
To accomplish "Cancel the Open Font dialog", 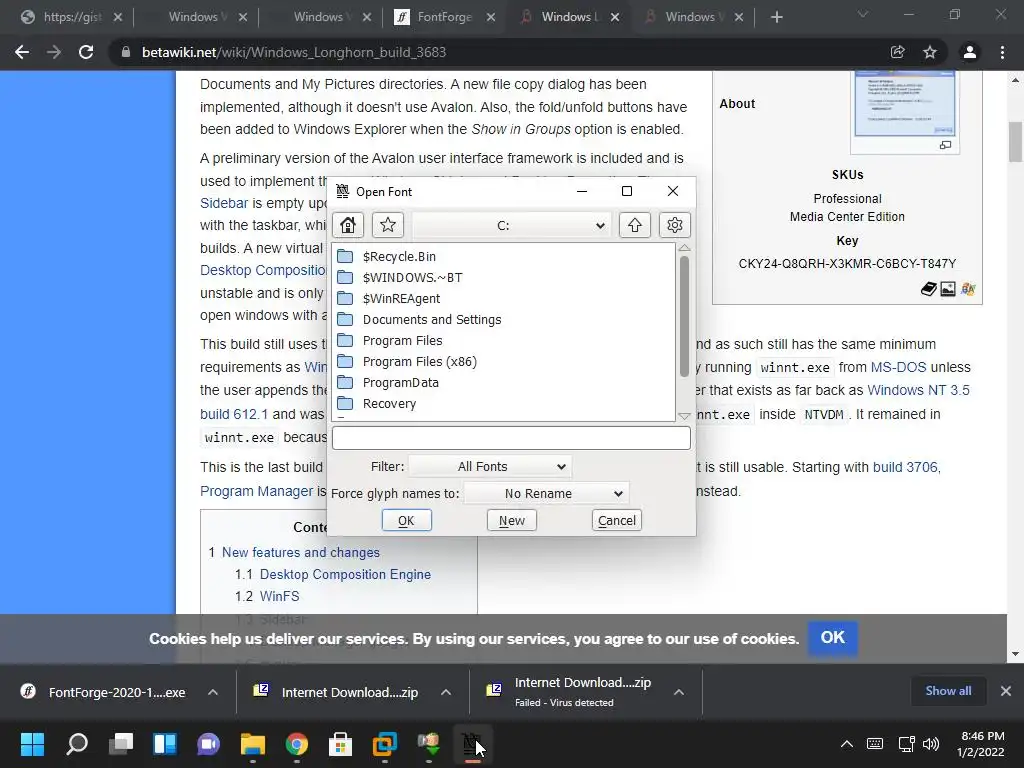I will point(616,520).
